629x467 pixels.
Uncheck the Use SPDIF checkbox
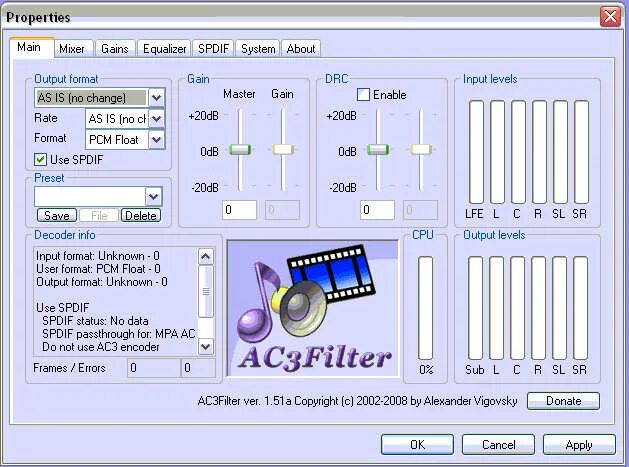click(40, 159)
